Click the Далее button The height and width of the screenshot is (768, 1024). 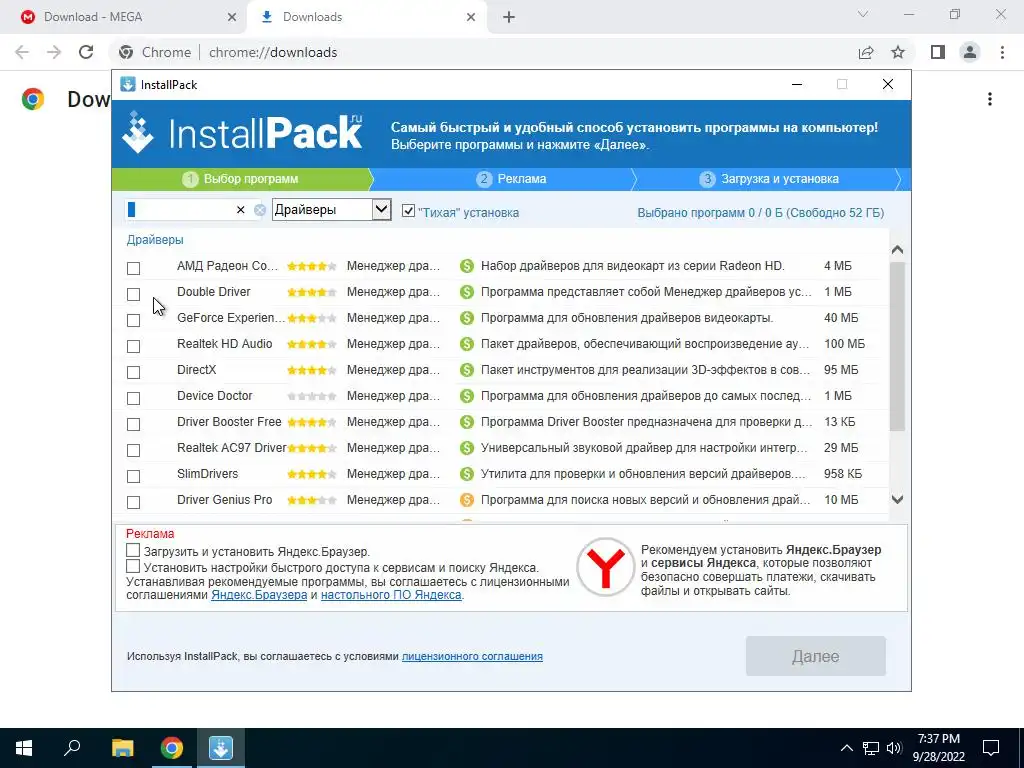click(816, 656)
